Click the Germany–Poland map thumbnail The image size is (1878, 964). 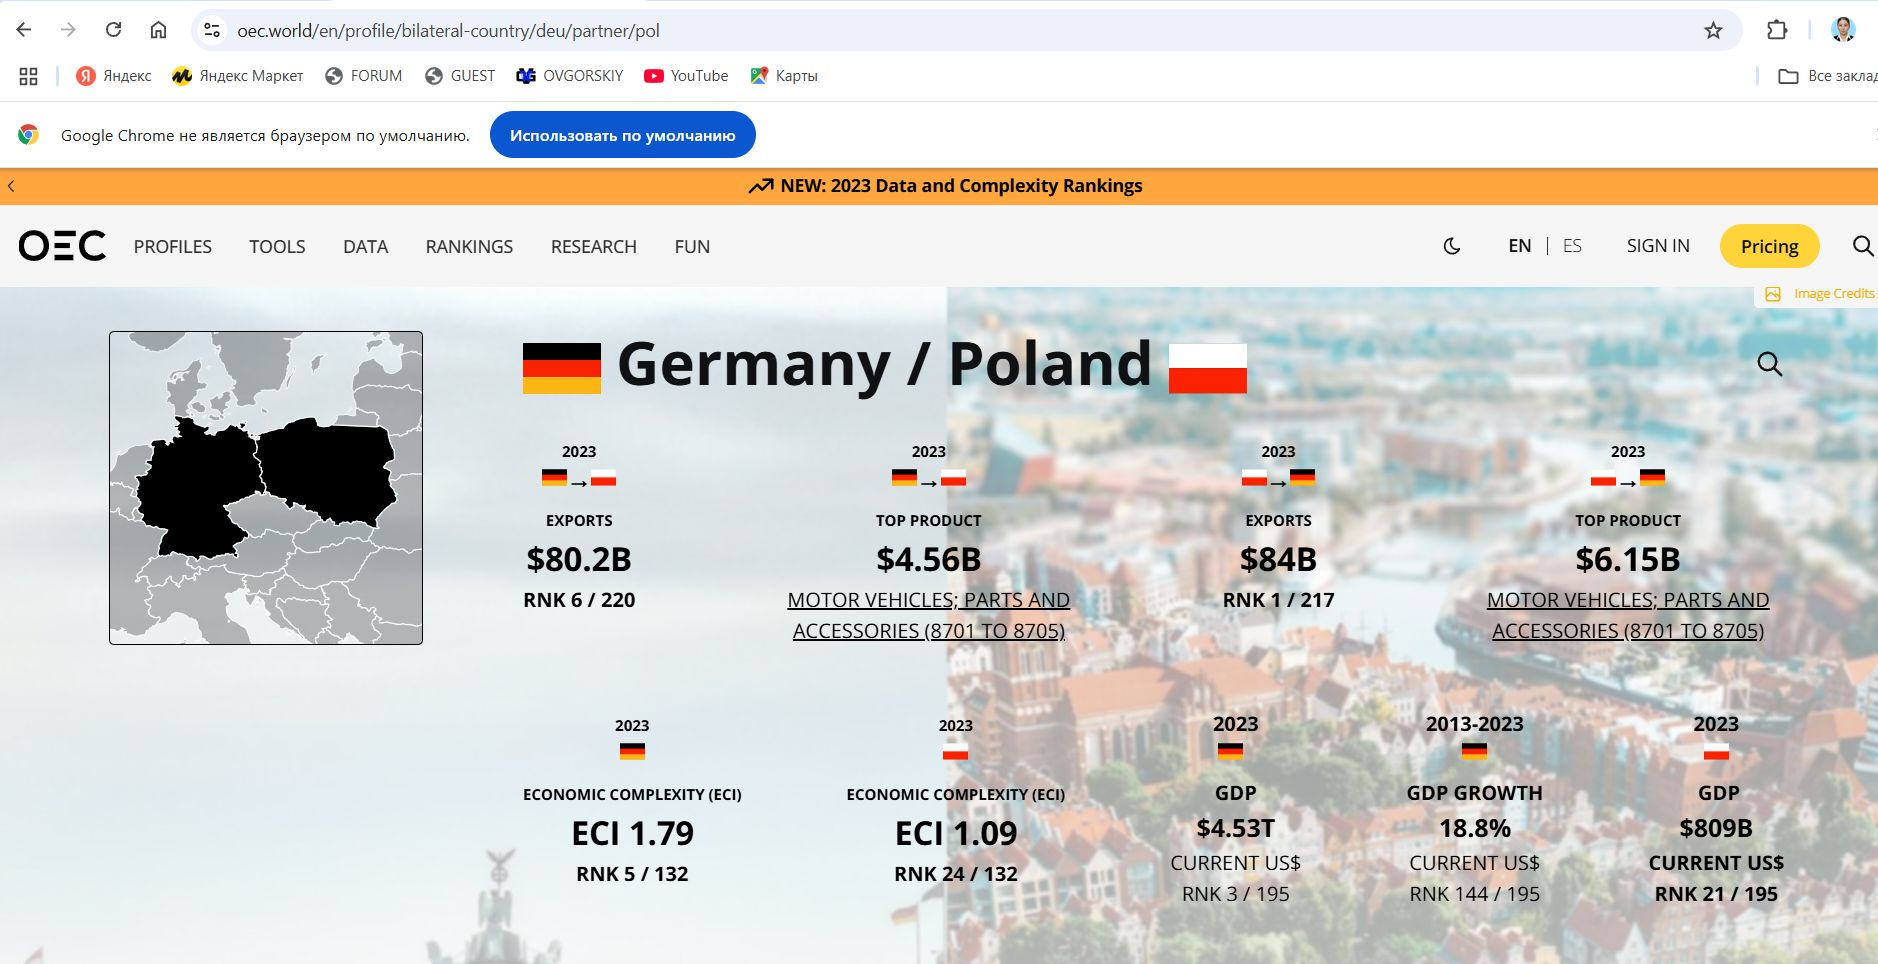pyautogui.click(x=266, y=488)
